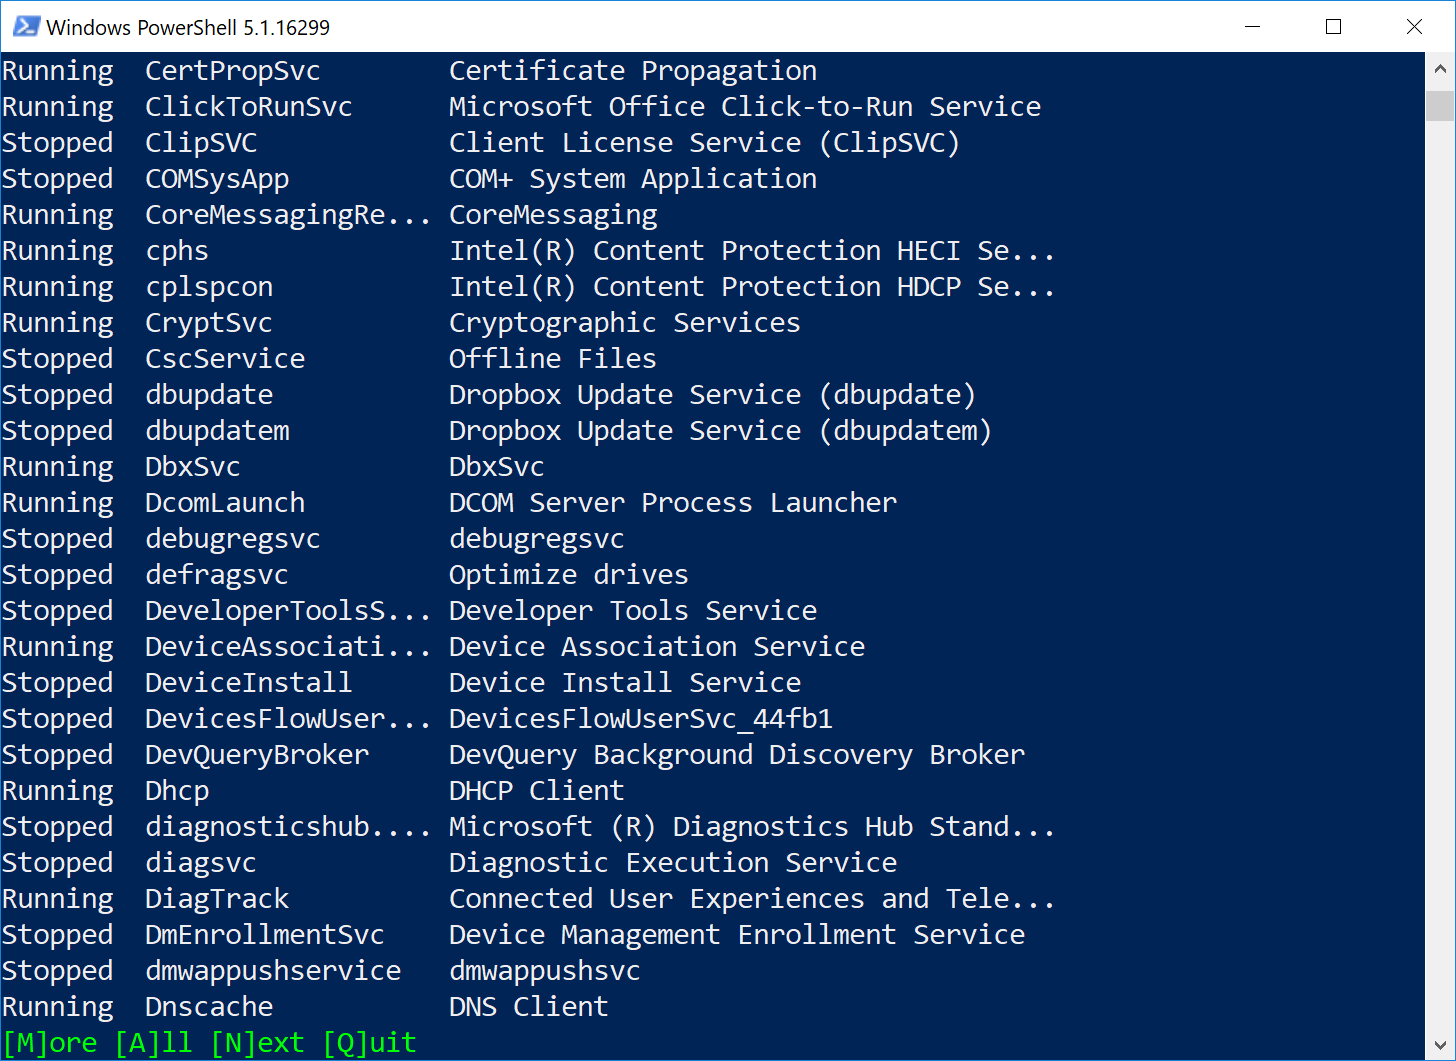Click the CscService service name
Viewport: 1456px width, 1061px height.
225,359
